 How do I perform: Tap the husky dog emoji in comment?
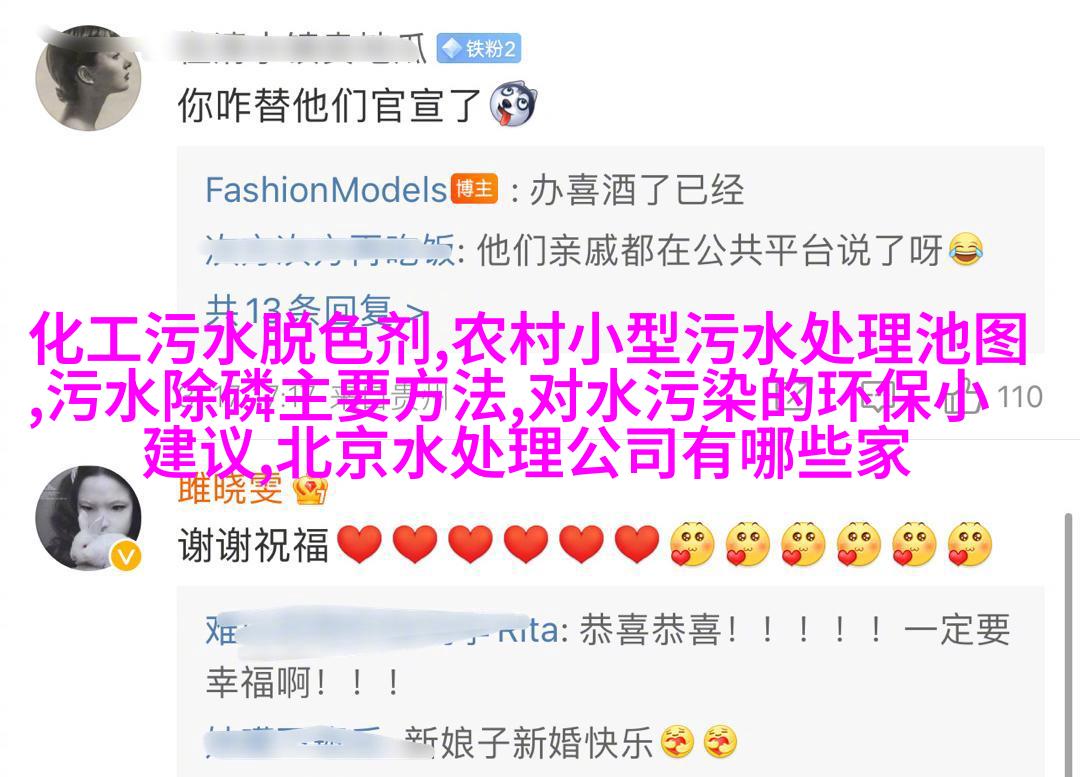click(x=512, y=105)
